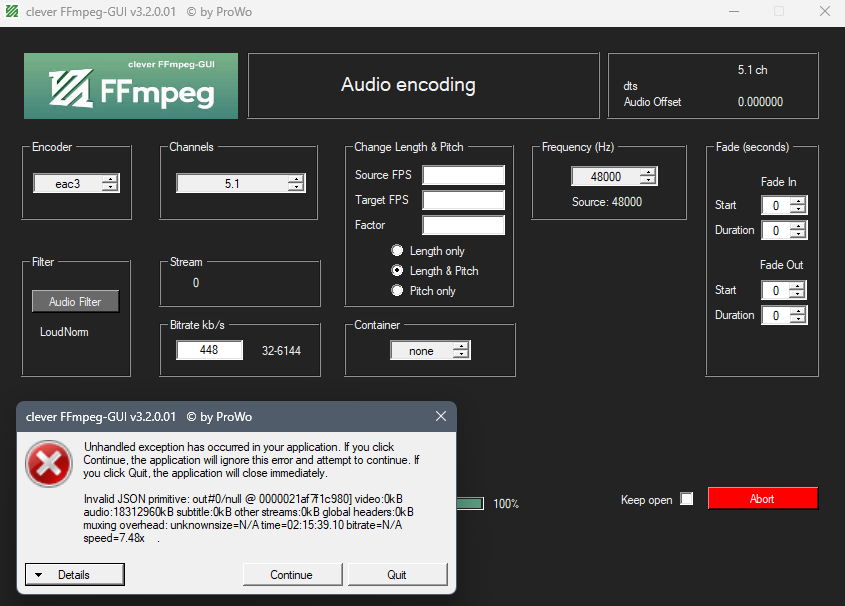Screen dimensions: 845x606
Task: Open the Channels 5.1 selector
Action: tap(241, 183)
